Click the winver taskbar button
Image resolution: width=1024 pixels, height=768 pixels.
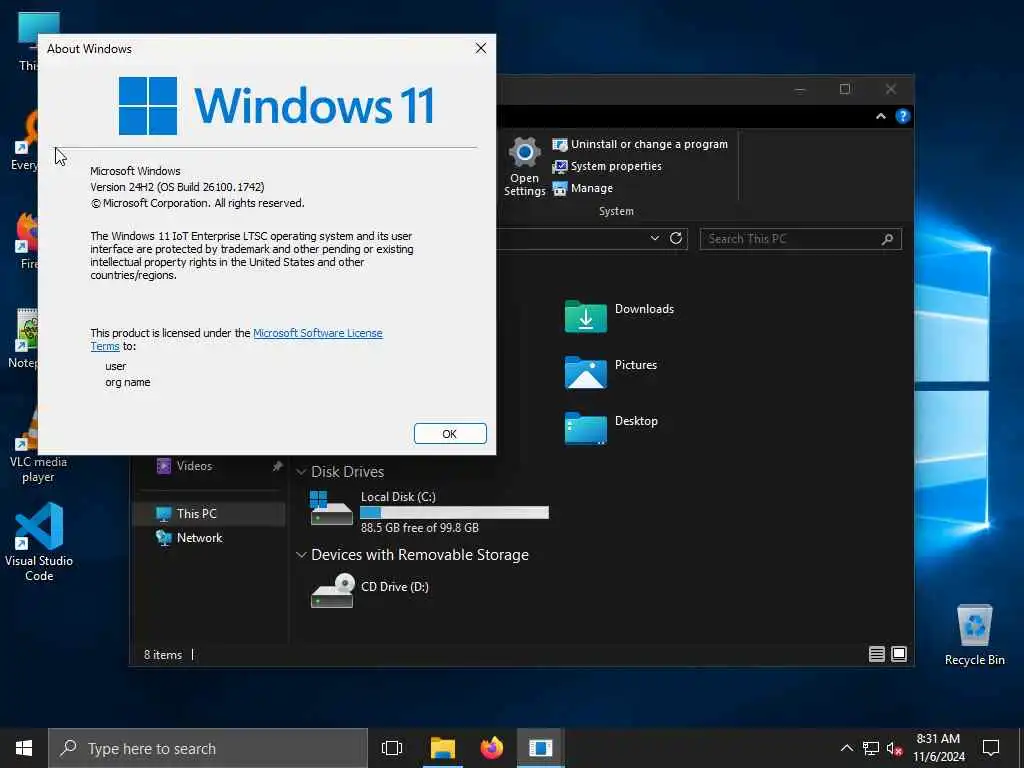click(x=541, y=748)
